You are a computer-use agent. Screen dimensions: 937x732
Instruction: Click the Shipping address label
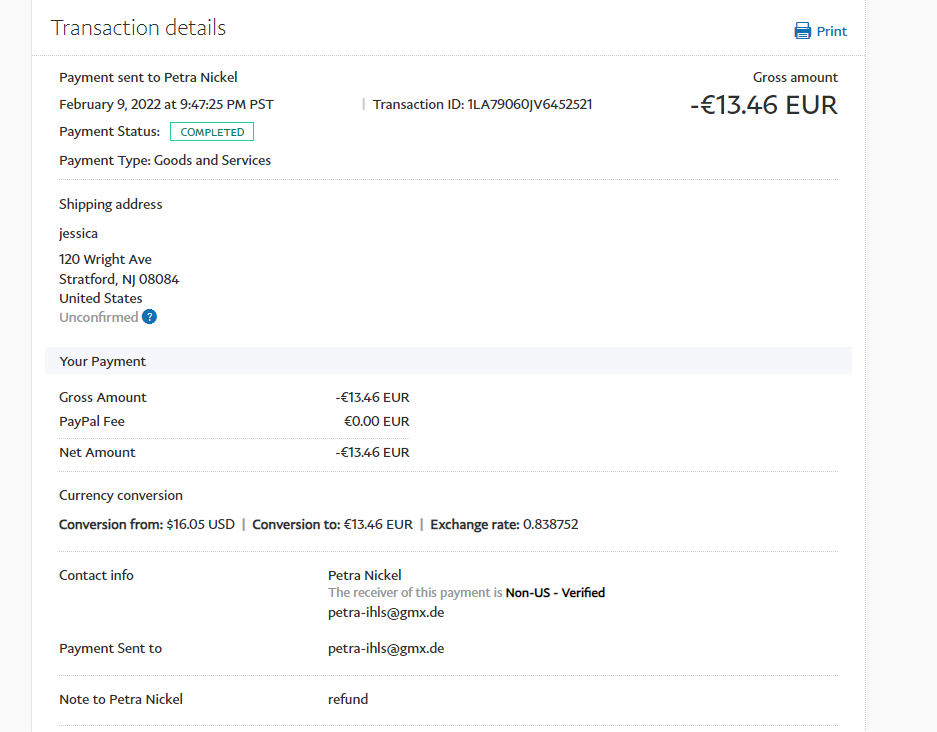[x=110, y=204]
